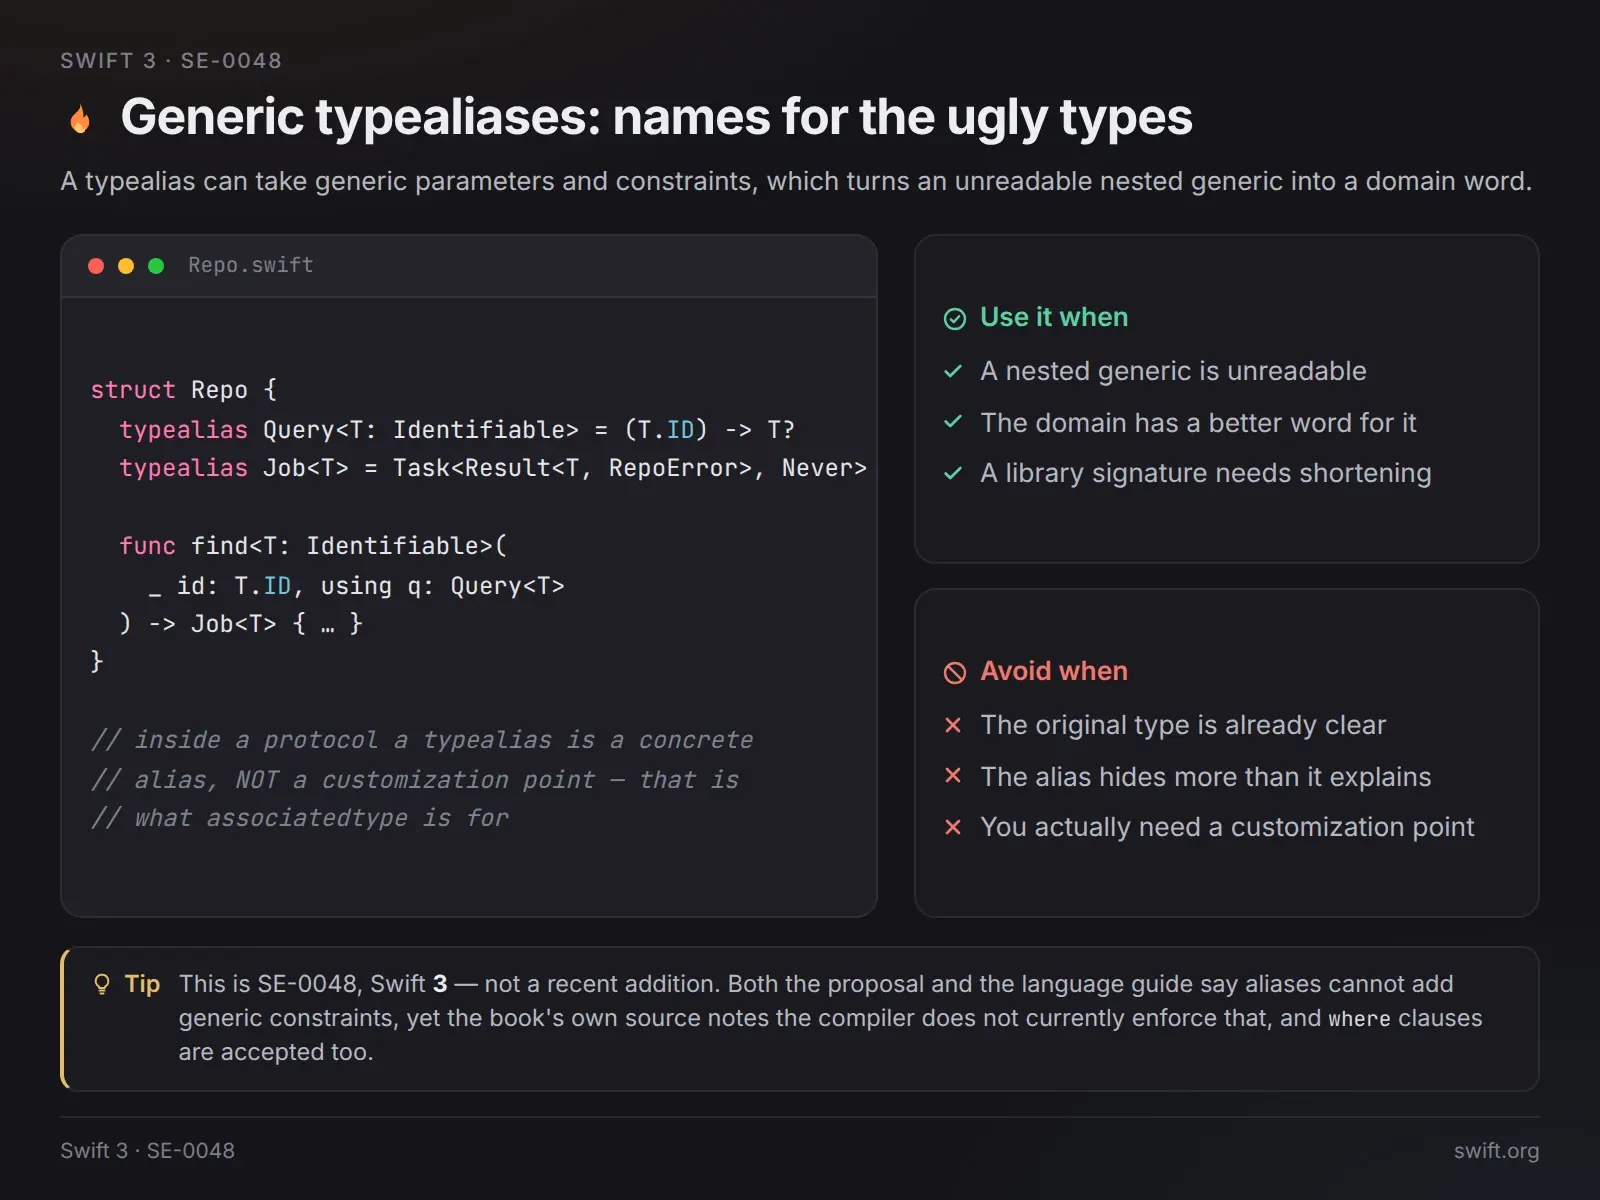Click the text A library signature needs shortening
1600x1200 pixels.
[1206, 473]
